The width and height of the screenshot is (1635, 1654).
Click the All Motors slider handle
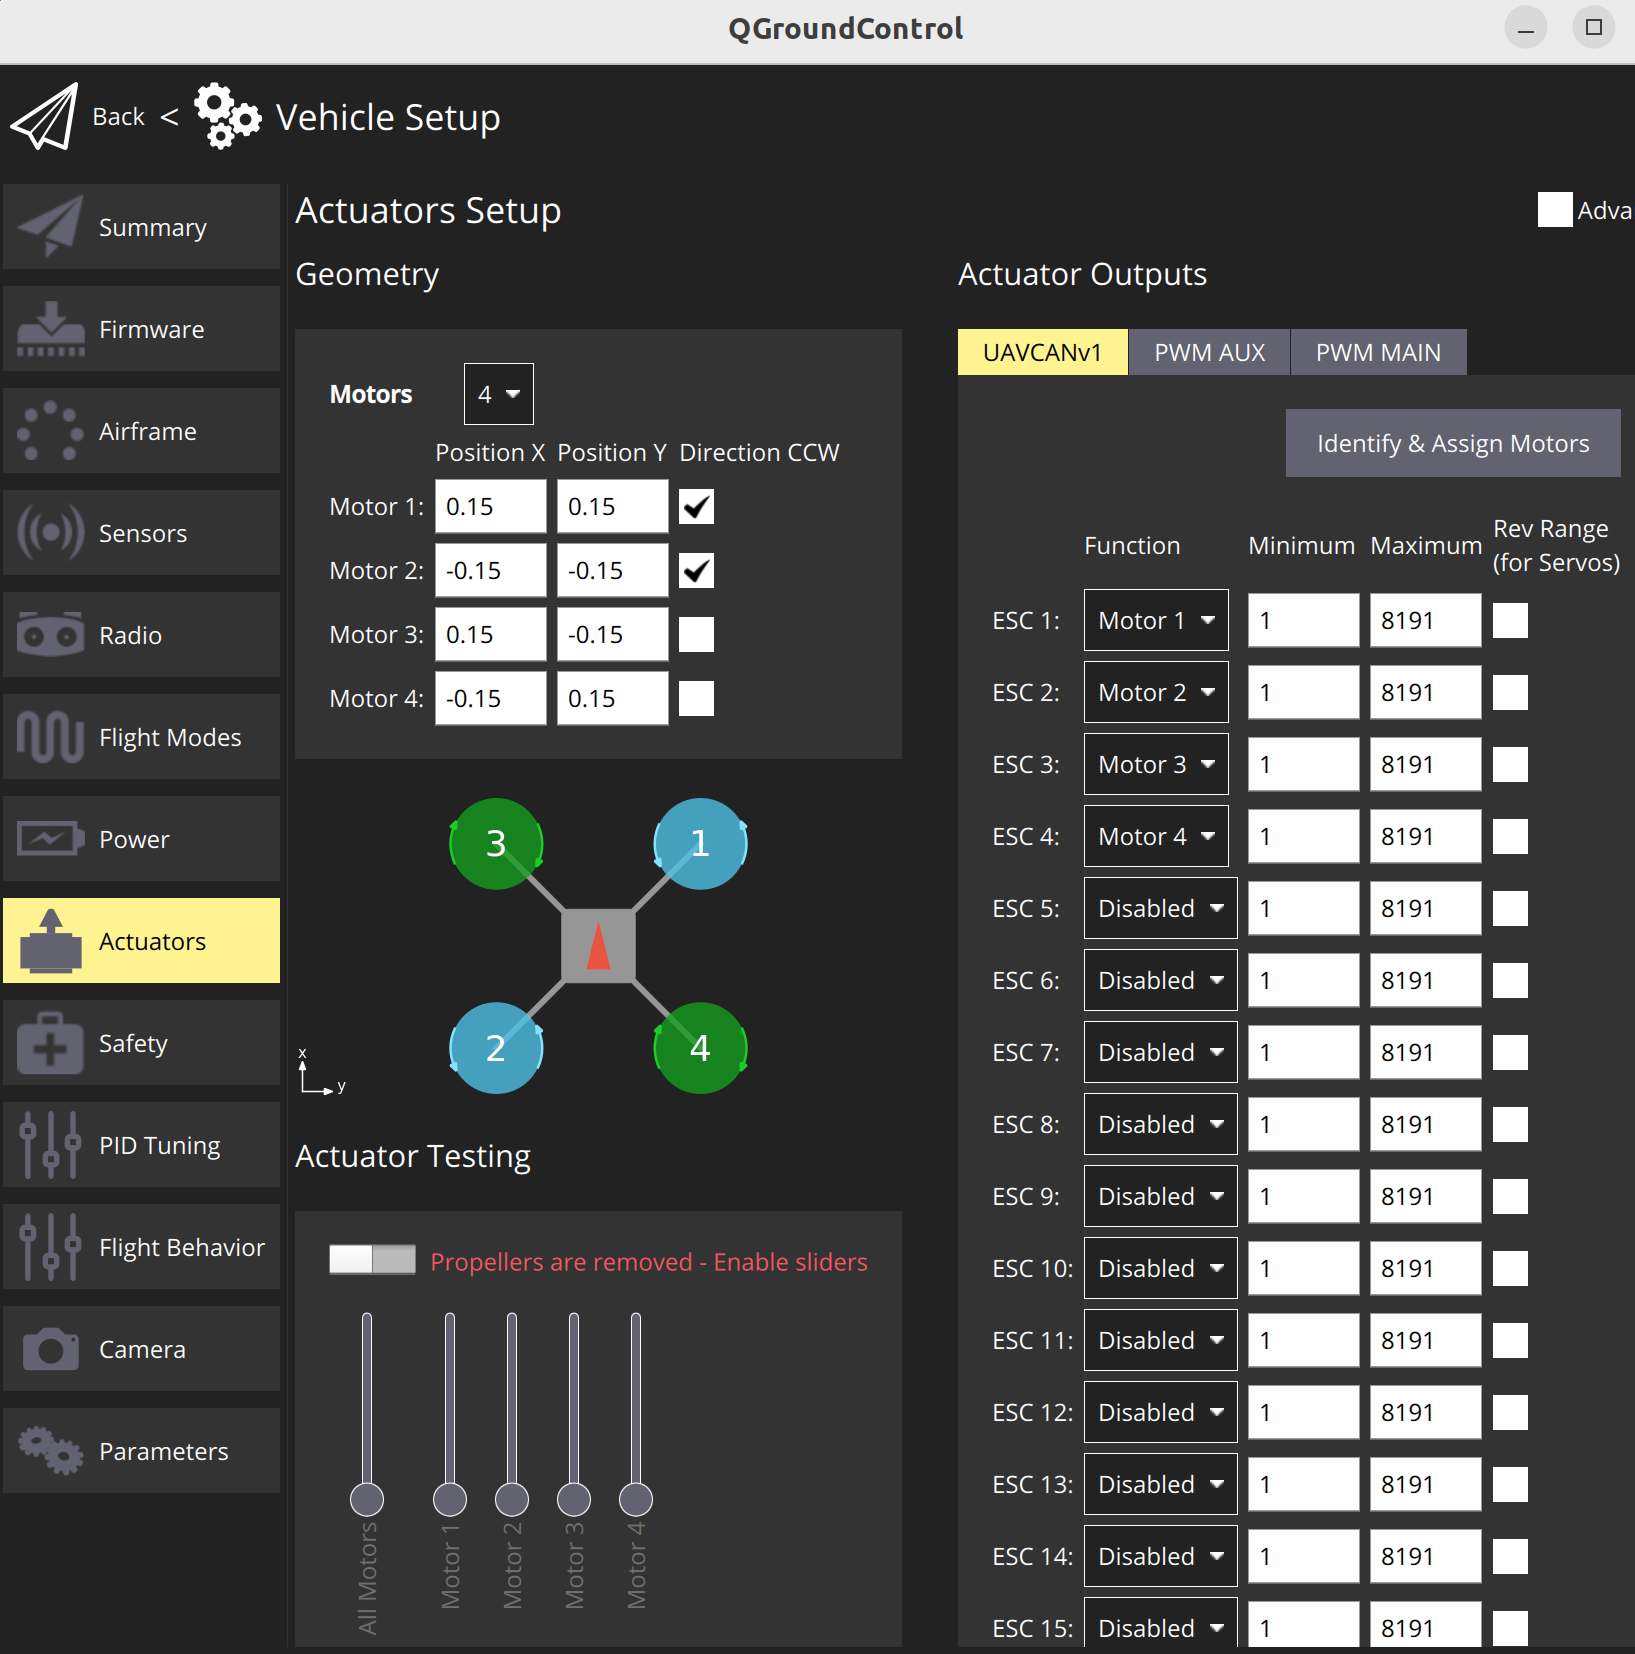pos(367,1499)
